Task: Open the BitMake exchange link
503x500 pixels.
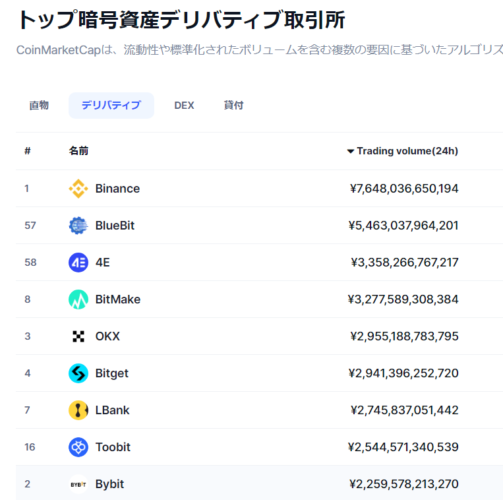Action: [118, 299]
